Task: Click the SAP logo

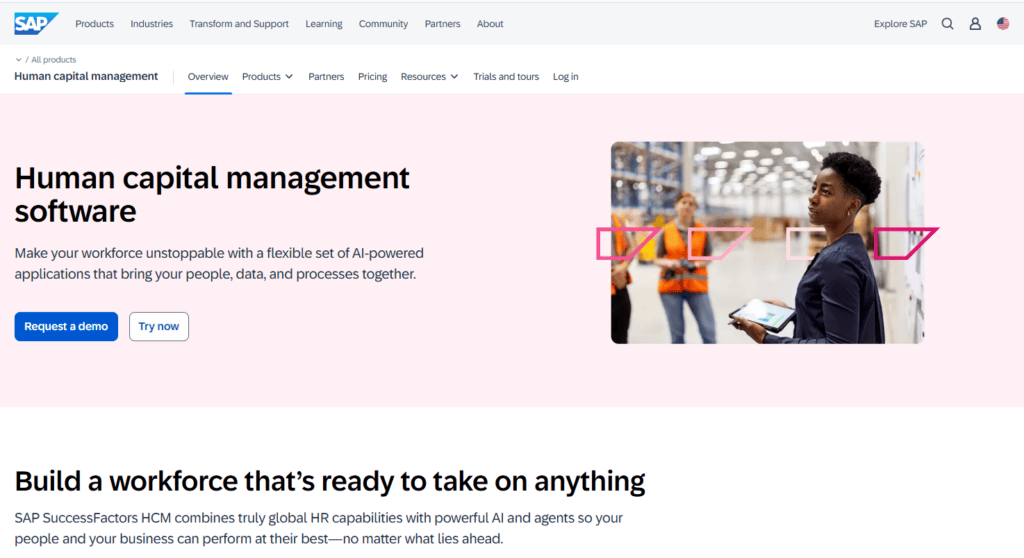Action: click(x=36, y=23)
